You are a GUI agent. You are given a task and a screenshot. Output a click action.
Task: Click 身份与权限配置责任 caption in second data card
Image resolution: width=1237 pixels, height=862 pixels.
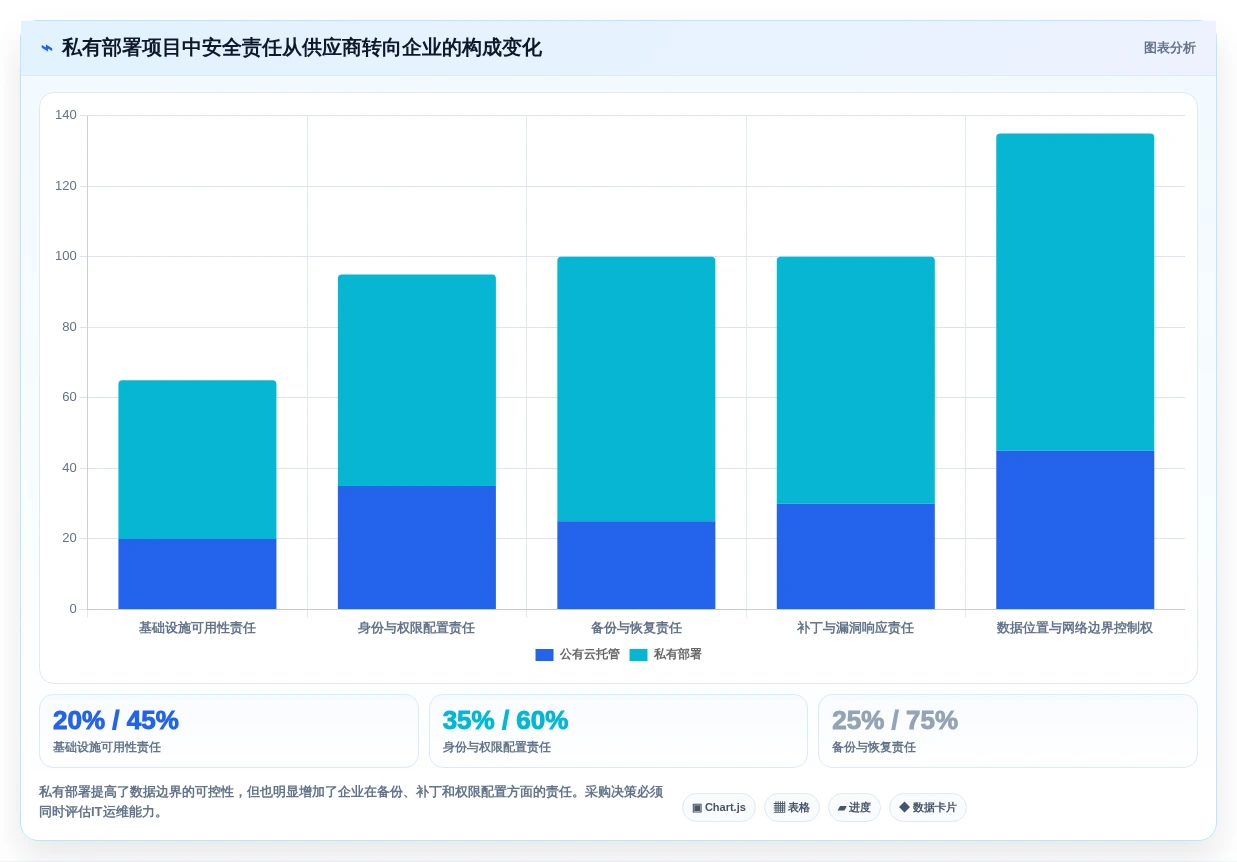[497, 748]
